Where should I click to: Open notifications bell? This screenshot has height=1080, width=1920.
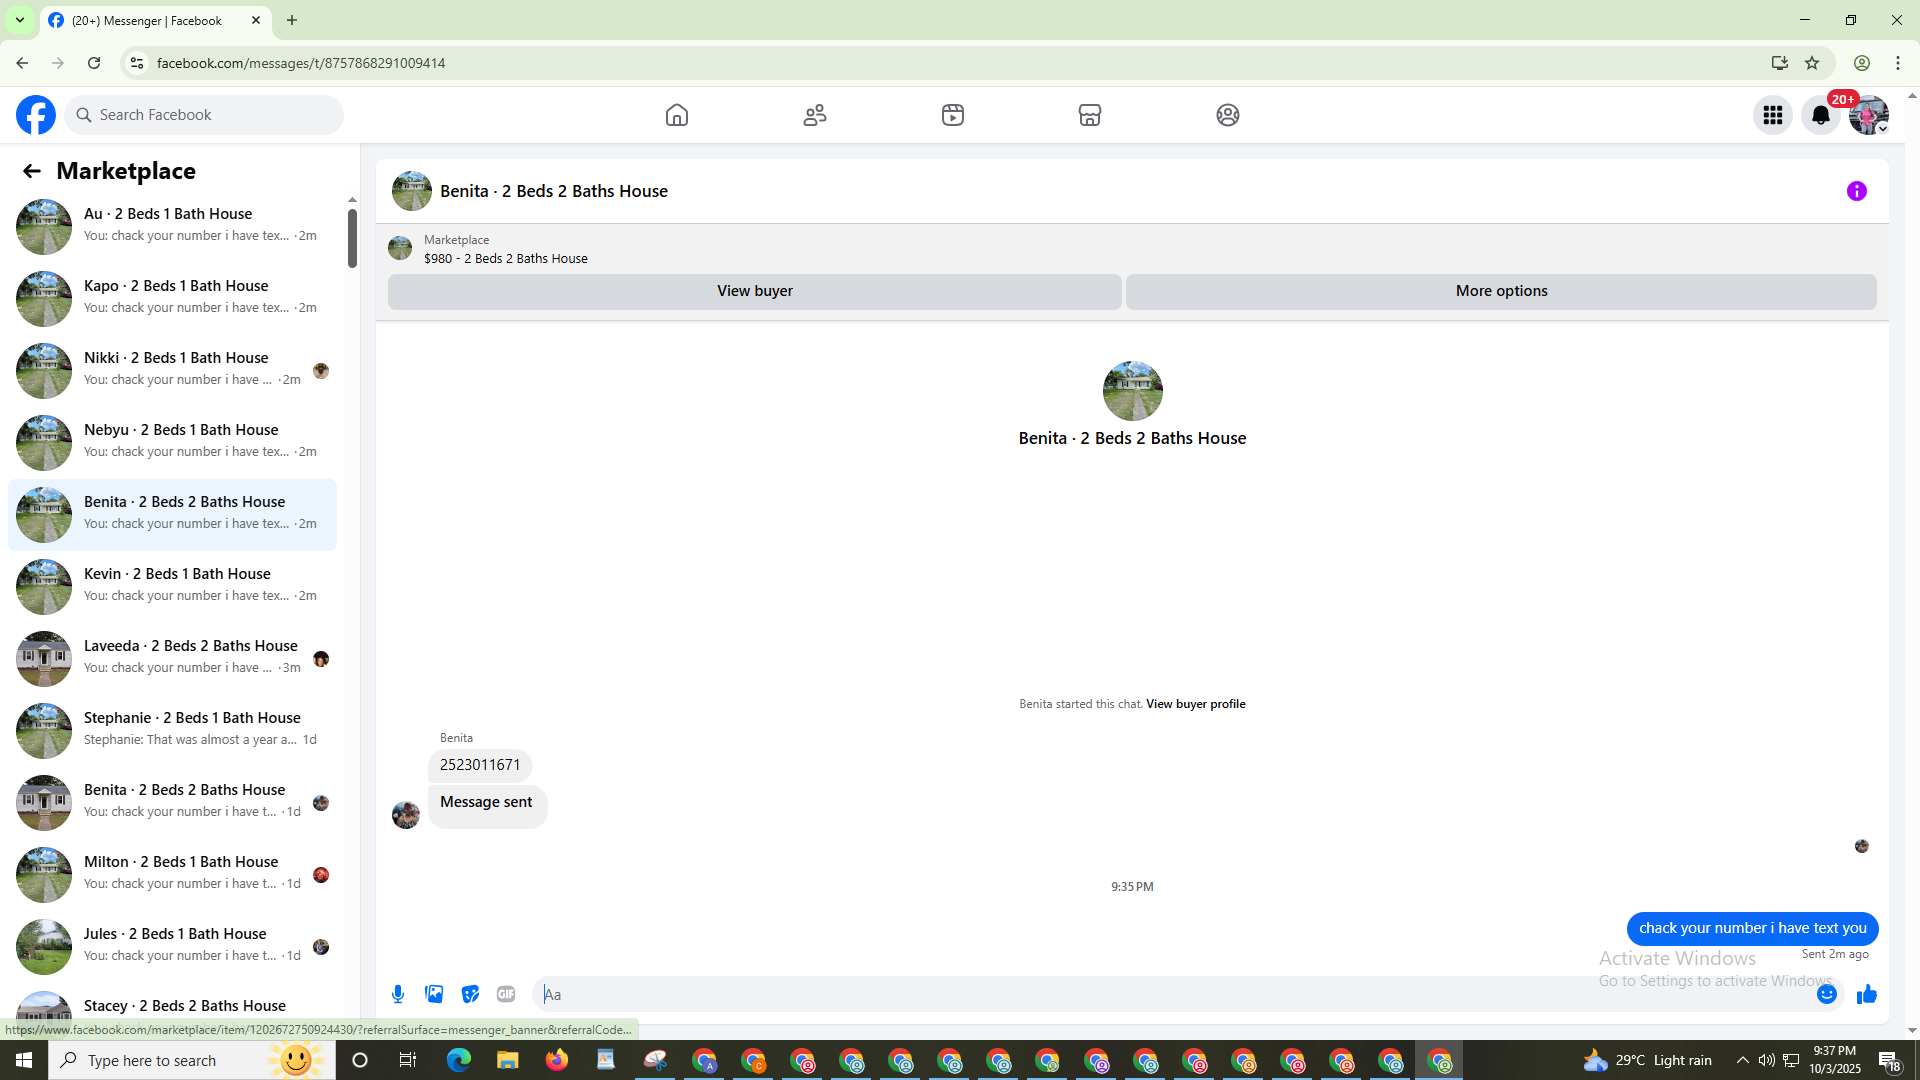[x=1821, y=115]
